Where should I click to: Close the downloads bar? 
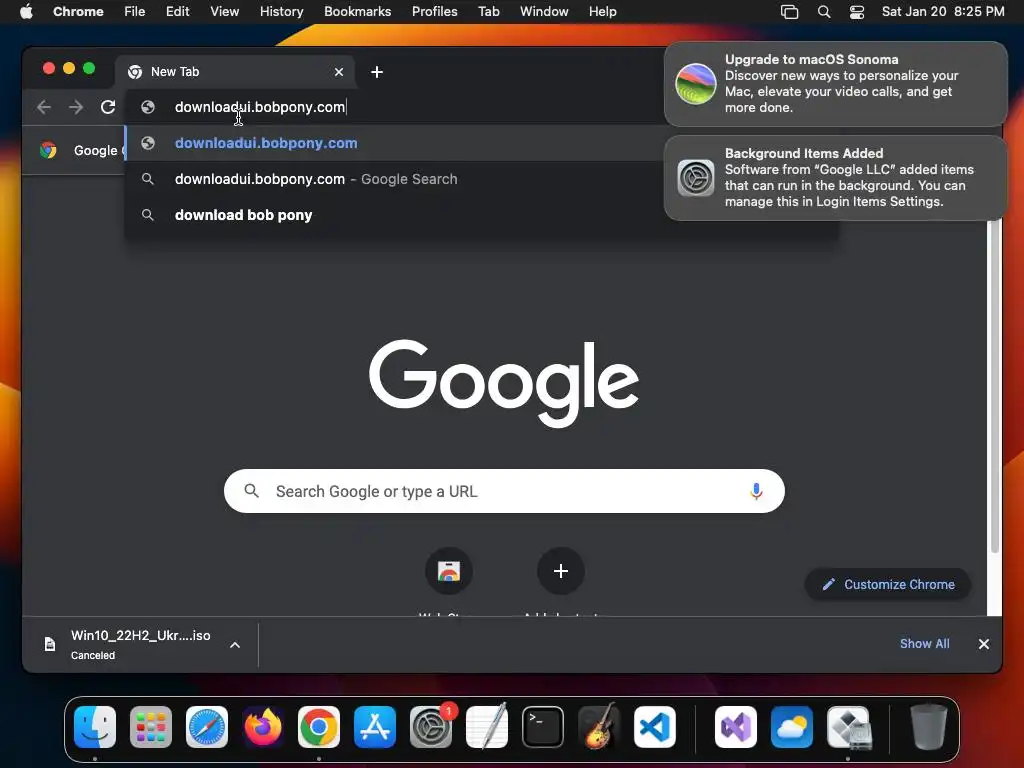[984, 644]
